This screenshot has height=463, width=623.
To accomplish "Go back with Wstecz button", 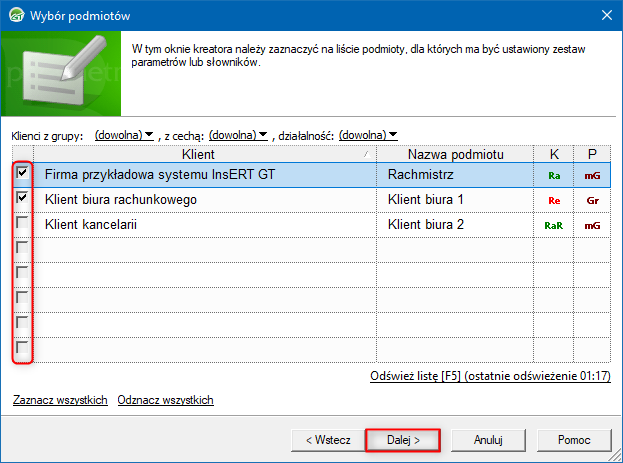I will coord(328,440).
